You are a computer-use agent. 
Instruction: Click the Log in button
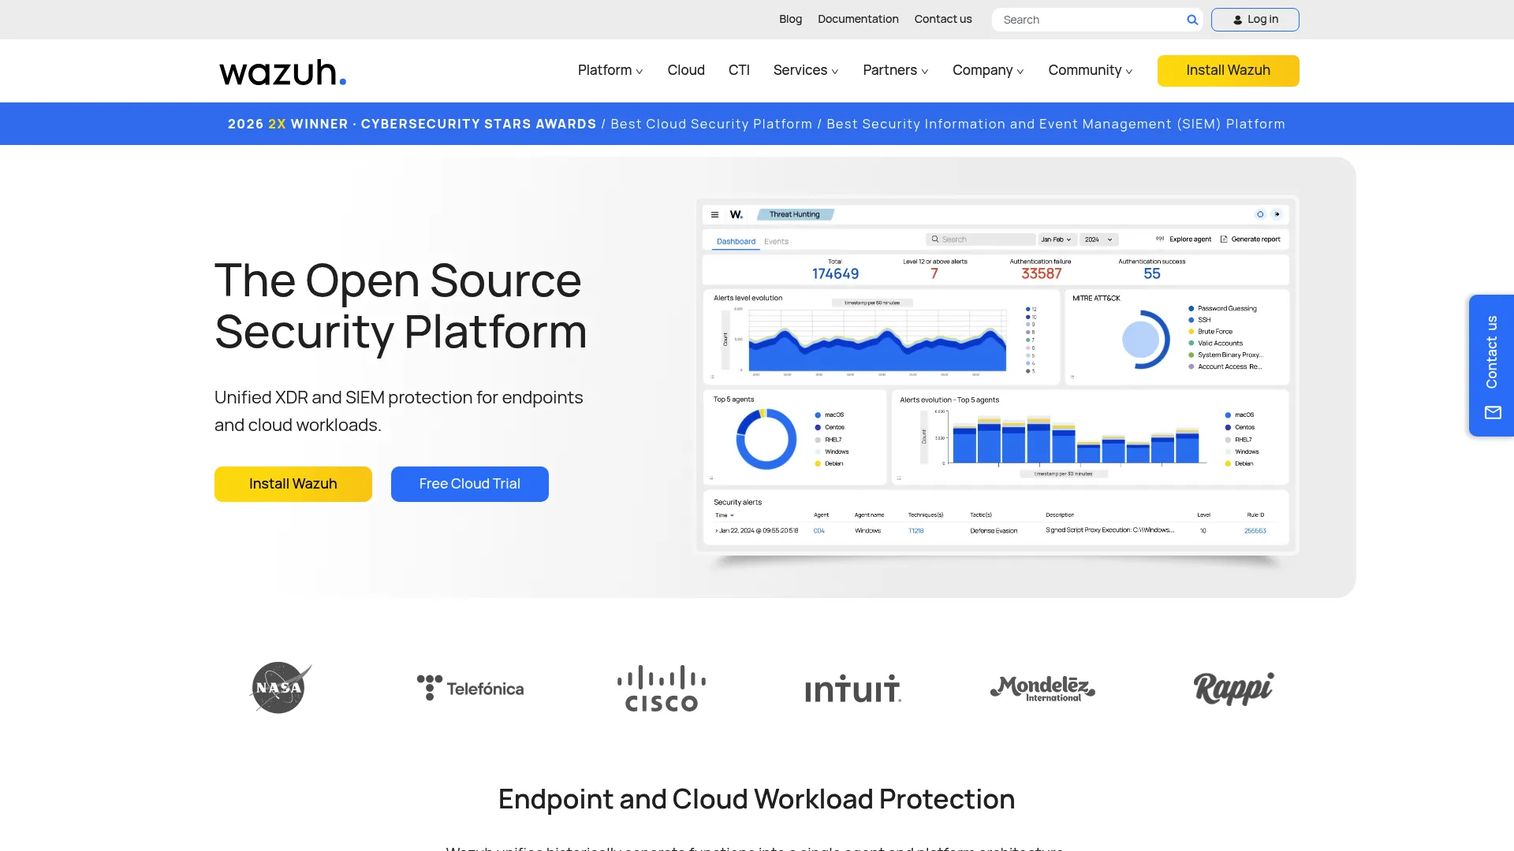(x=1255, y=20)
